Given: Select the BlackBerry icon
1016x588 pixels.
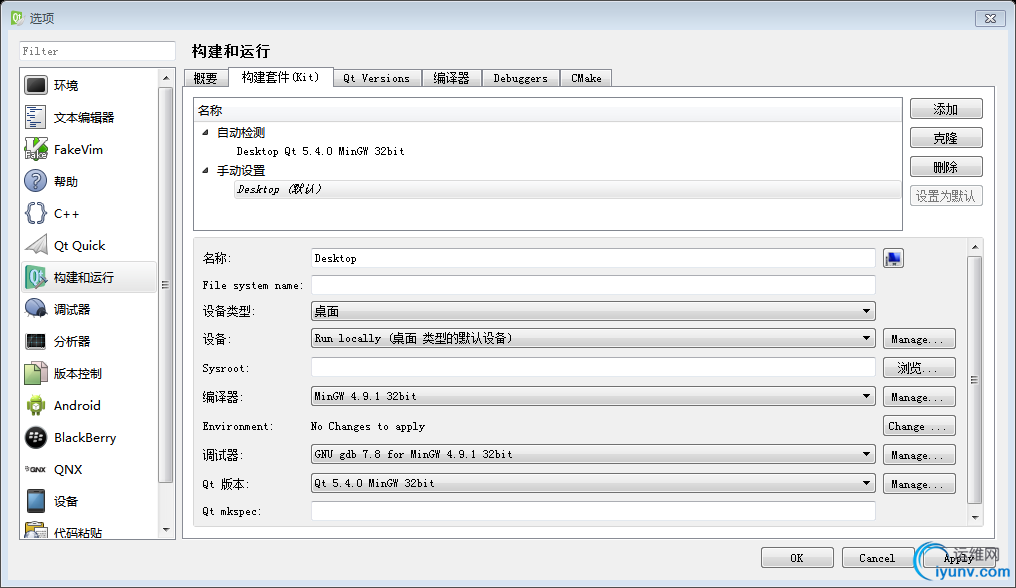Looking at the screenshot, I should click(x=36, y=438).
